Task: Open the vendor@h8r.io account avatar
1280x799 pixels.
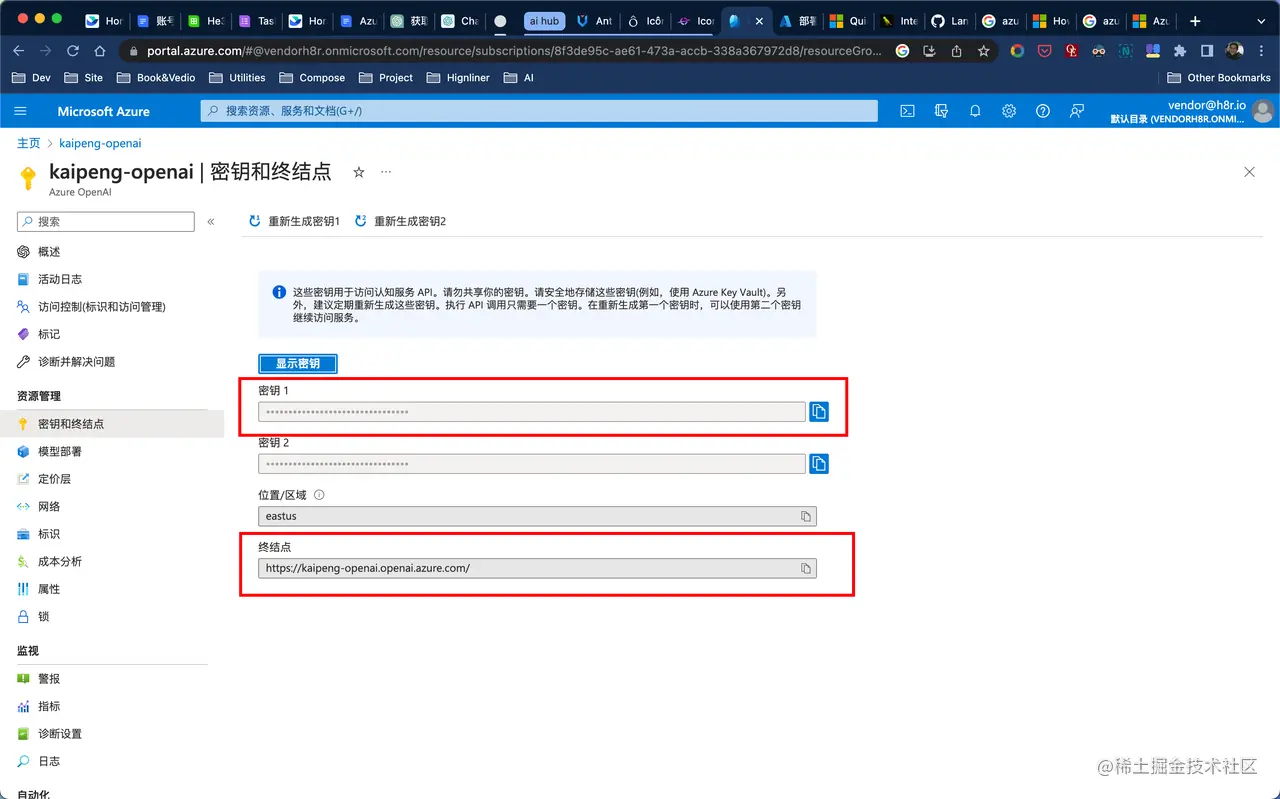Action: [1264, 111]
